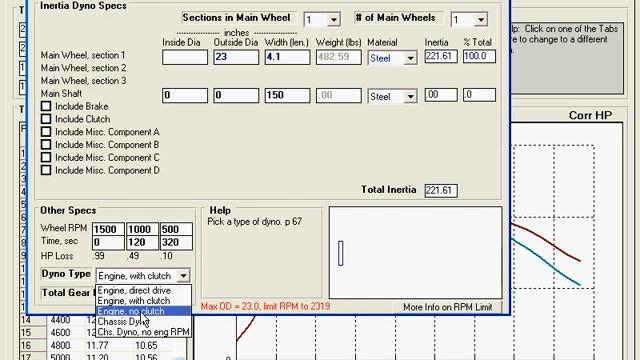Select 'Engine, no clutch' option
640x360 pixels.
(144, 311)
